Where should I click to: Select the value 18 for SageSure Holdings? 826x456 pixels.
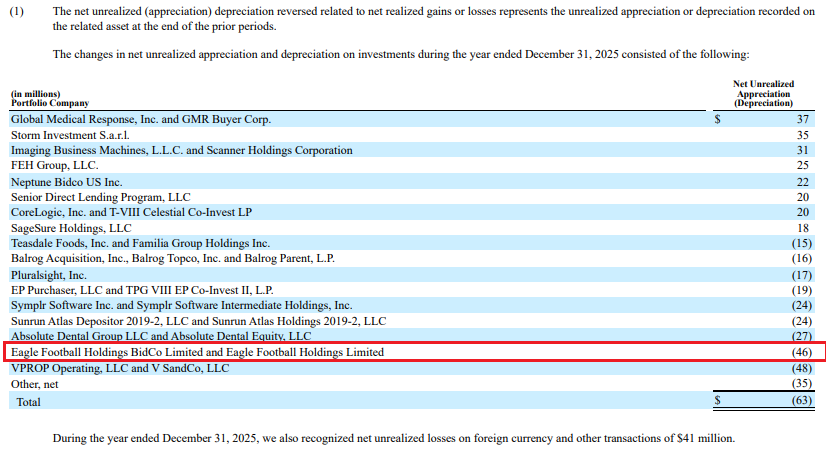click(802, 229)
